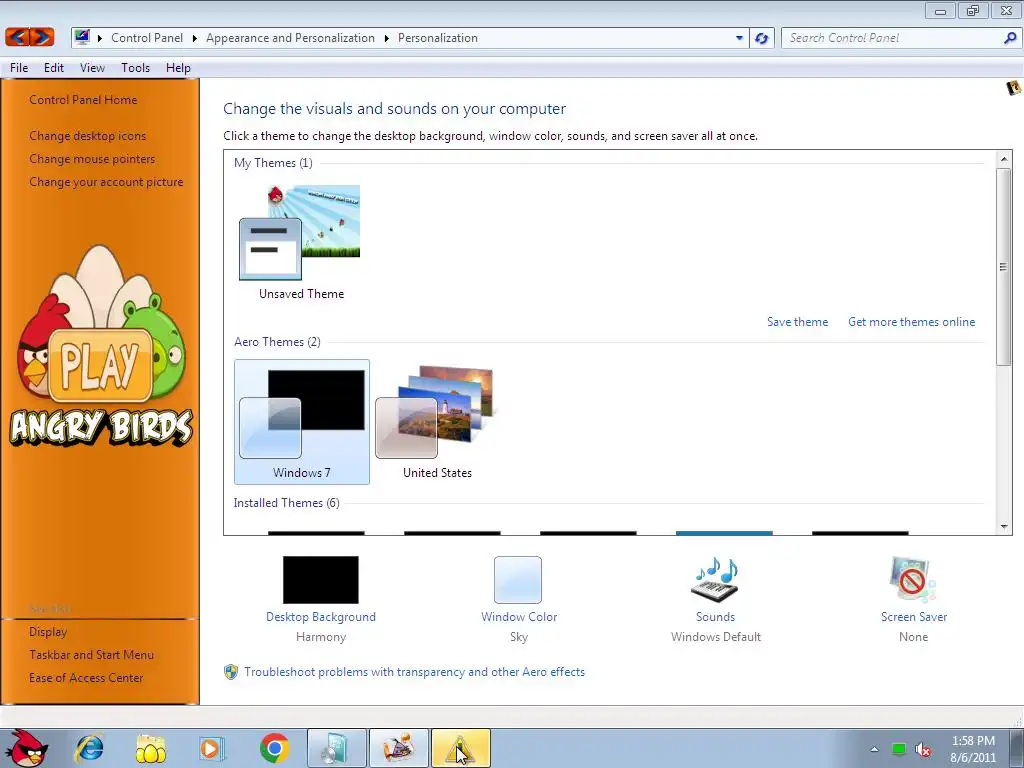The image size is (1024, 768).
Task: Switch to the wizard hat taskbar window
Action: click(x=399, y=748)
